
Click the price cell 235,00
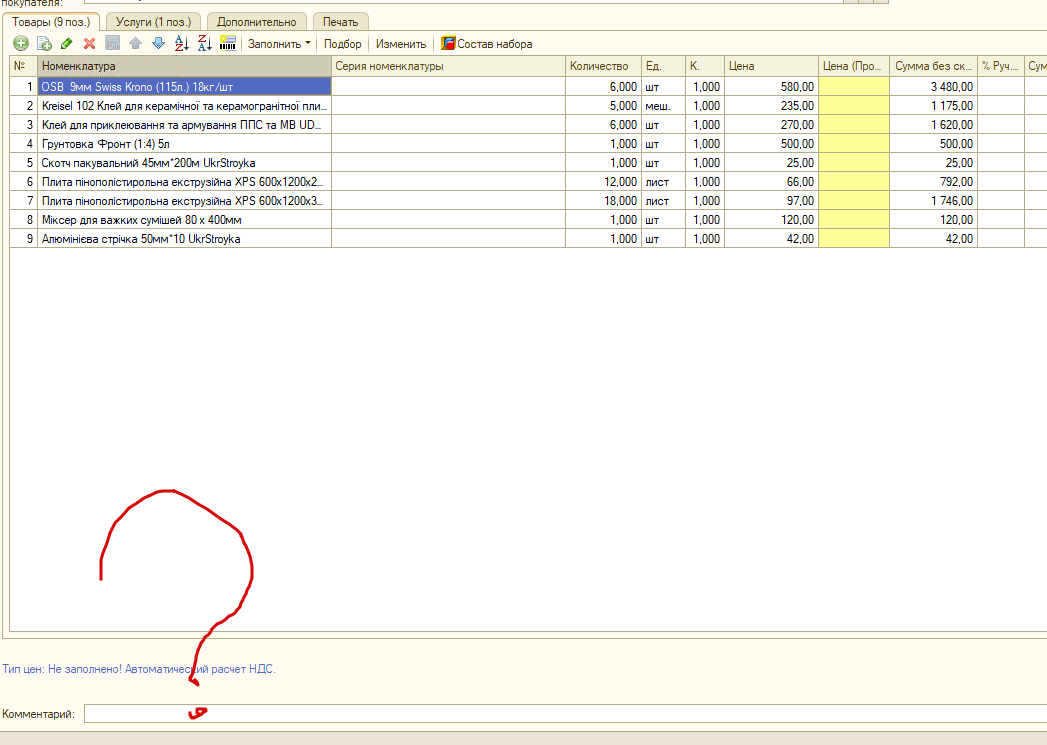[x=771, y=105]
